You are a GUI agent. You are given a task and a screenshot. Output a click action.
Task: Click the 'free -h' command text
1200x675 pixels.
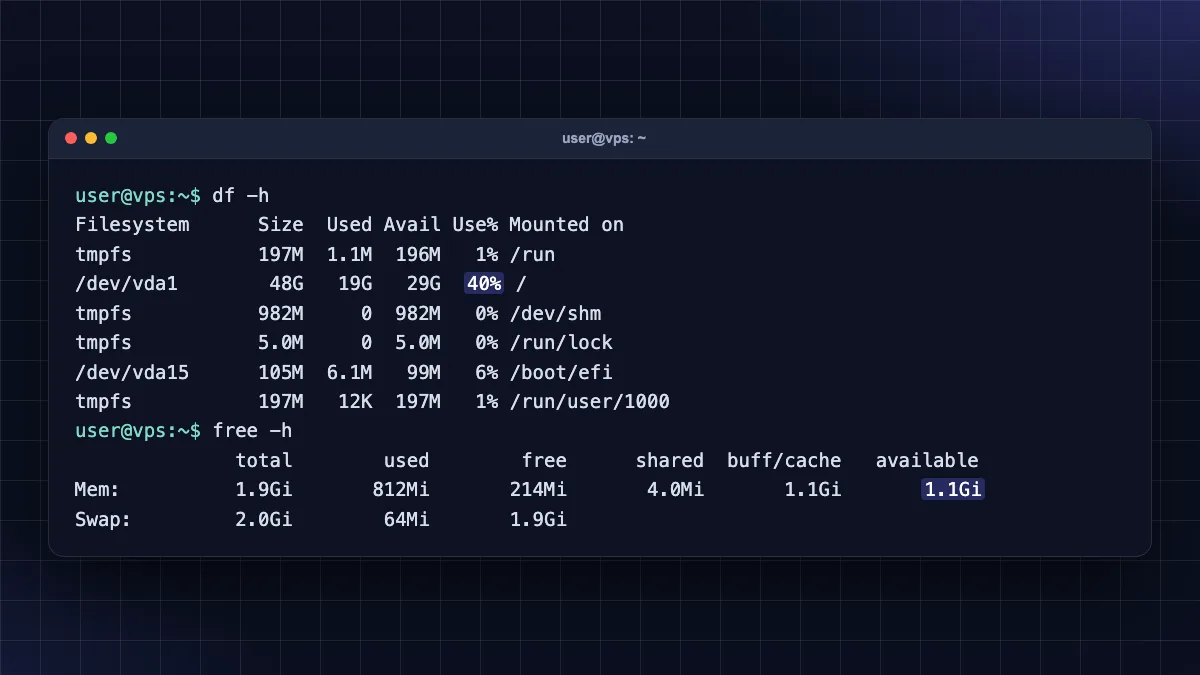[x=253, y=431]
